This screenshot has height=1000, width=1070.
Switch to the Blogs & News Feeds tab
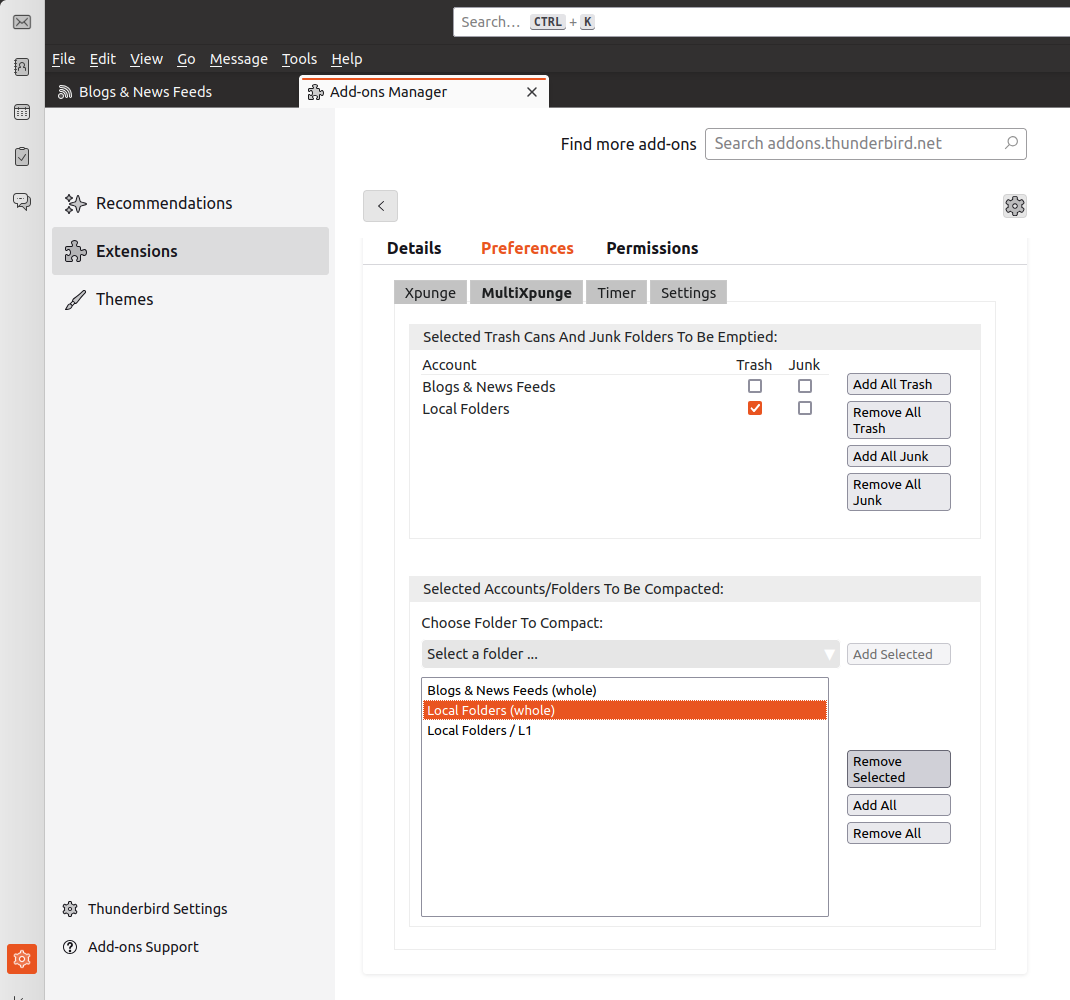click(172, 91)
